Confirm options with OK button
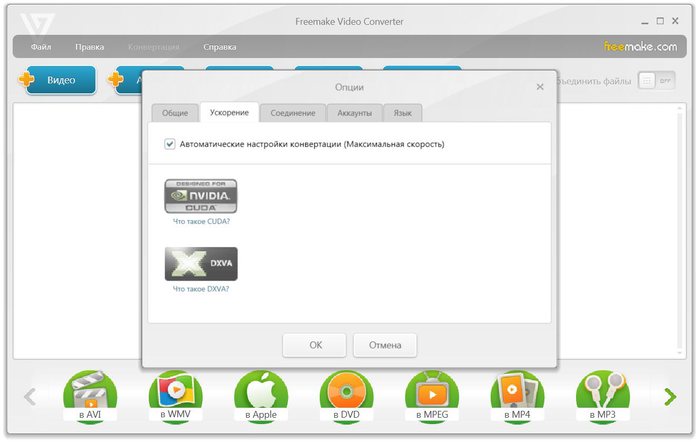 pyautogui.click(x=315, y=345)
